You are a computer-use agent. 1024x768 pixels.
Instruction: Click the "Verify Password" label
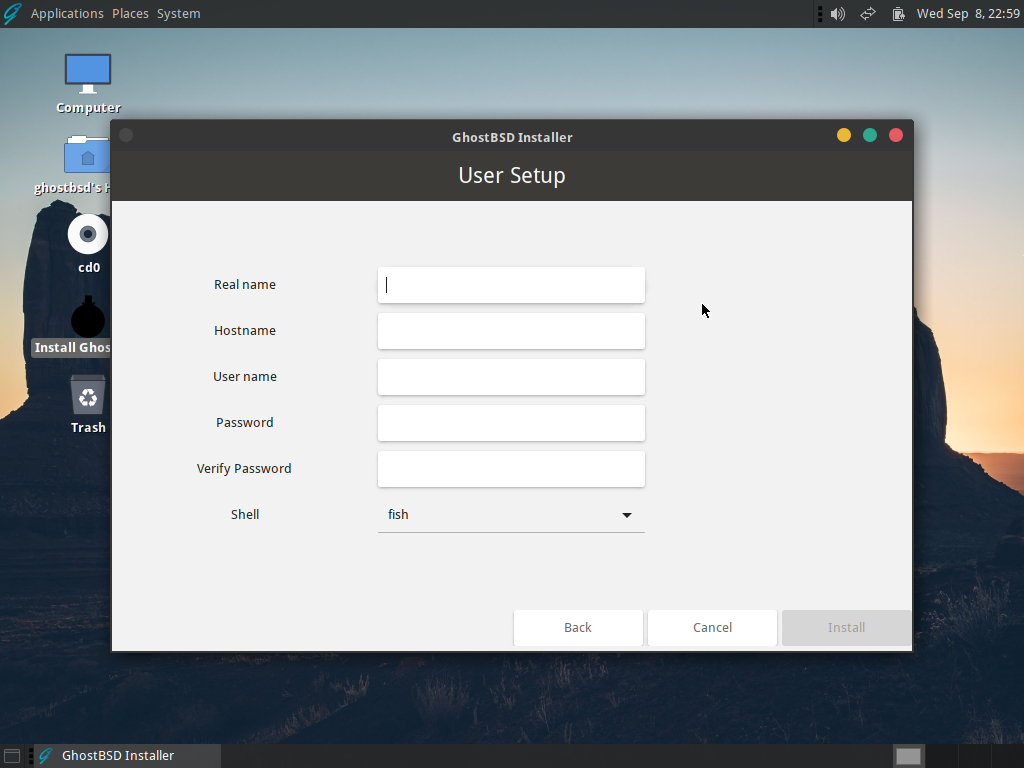pyautogui.click(x=244, y=469)
